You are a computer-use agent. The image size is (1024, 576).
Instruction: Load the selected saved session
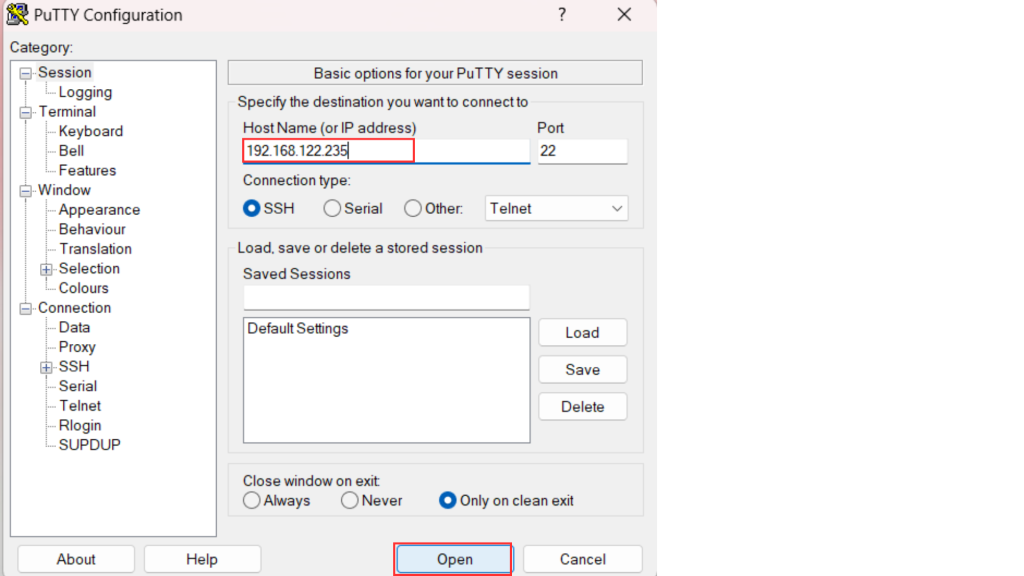pos(582,333)
